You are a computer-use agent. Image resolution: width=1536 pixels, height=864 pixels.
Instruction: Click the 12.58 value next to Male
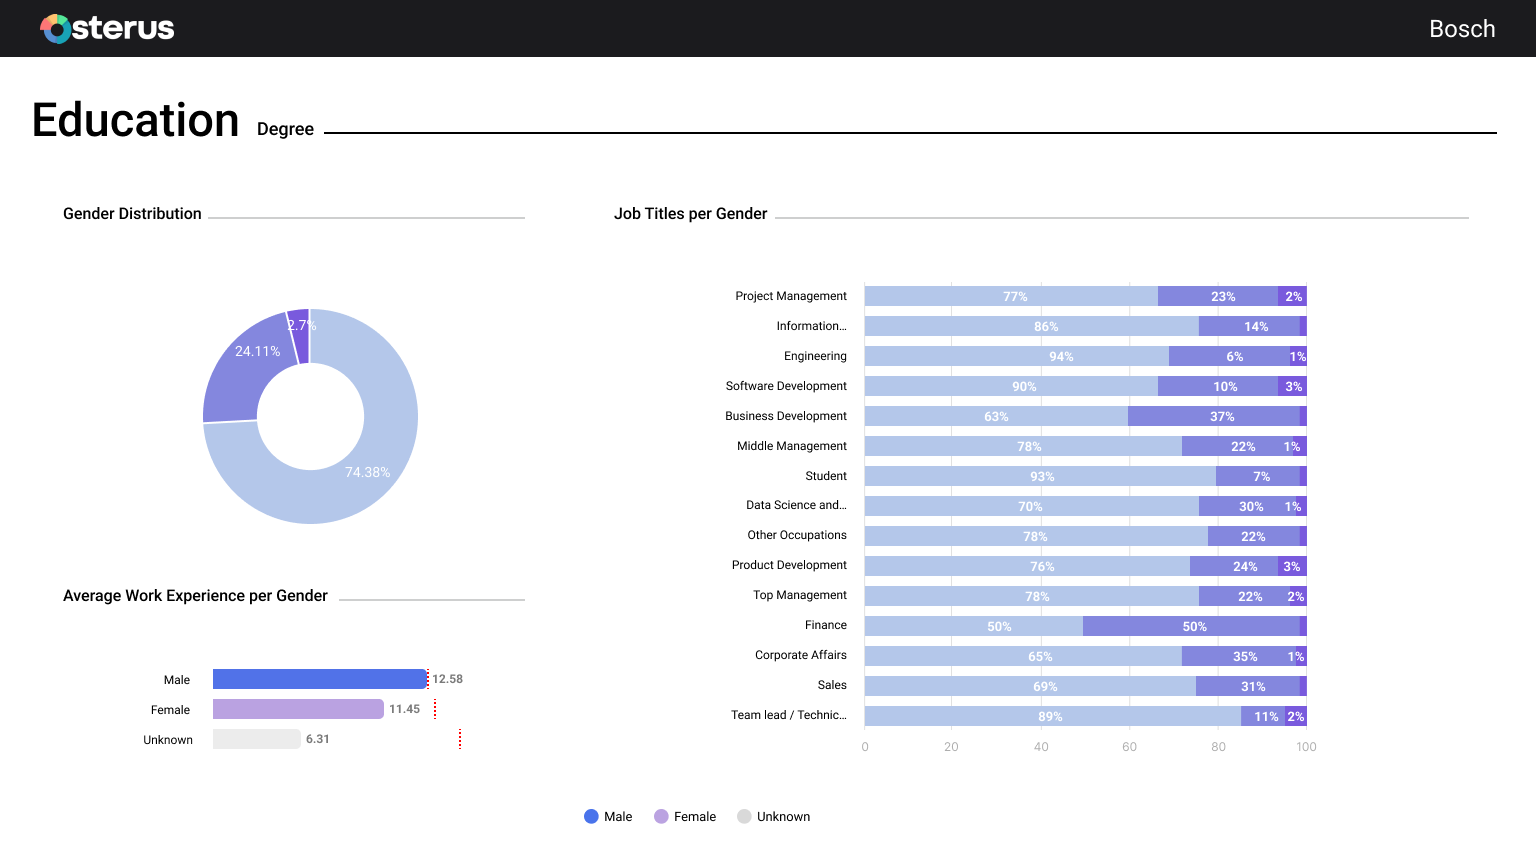pyautogui.click(x=448, y=679)
